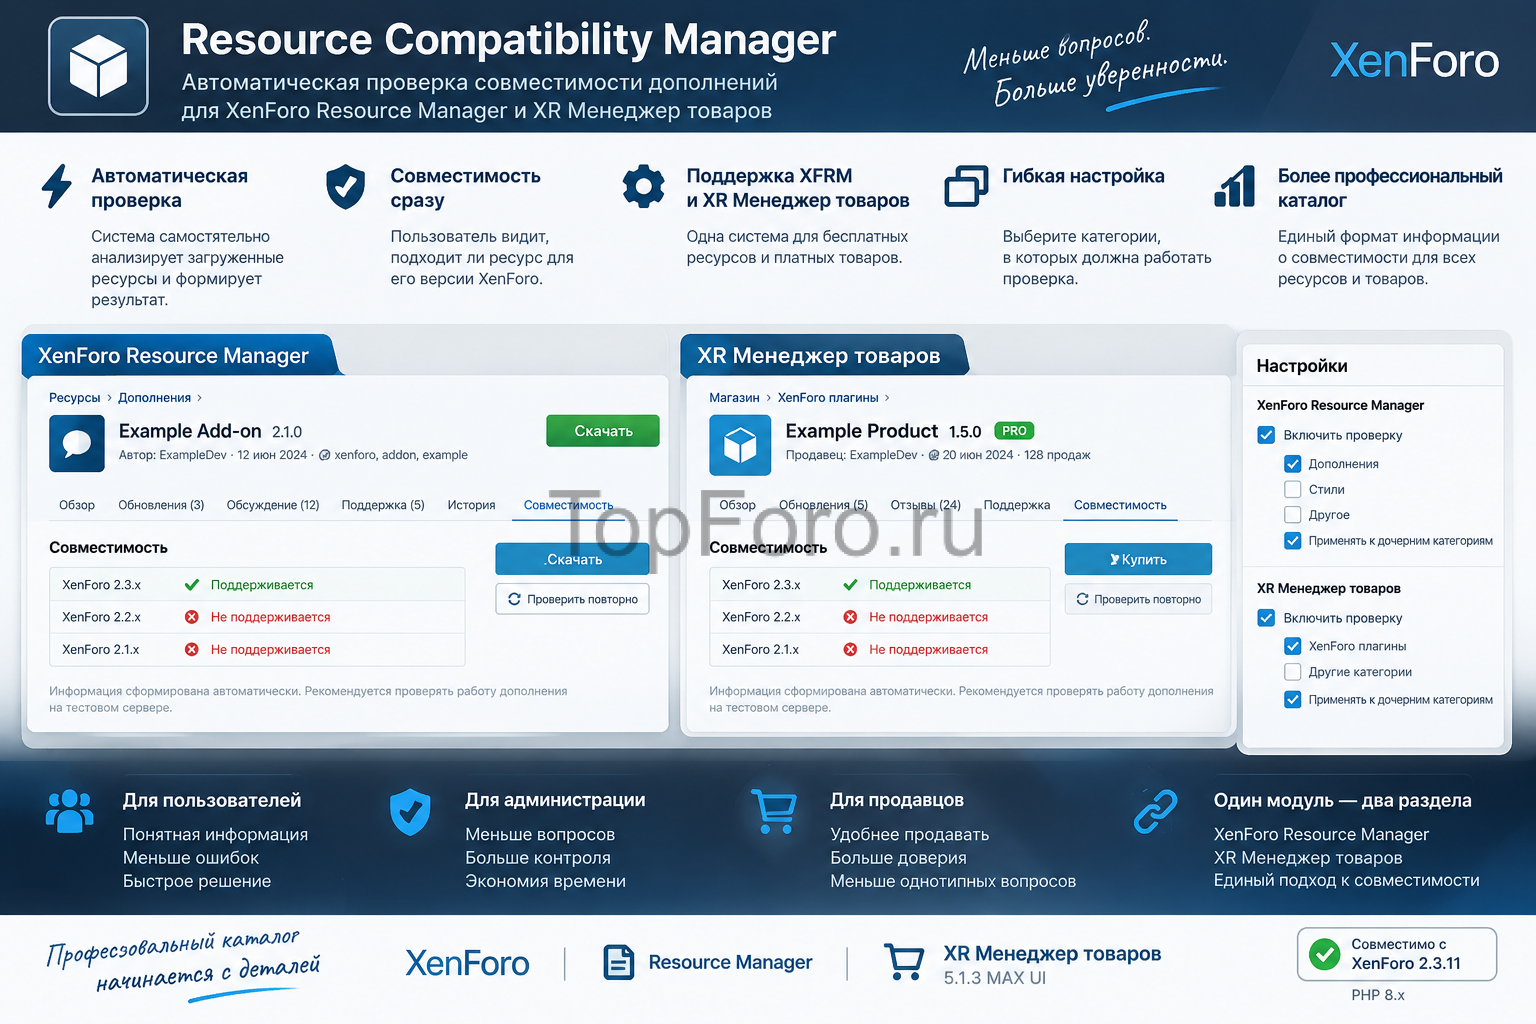Click the Продавец: ExampleDev text

851,455
